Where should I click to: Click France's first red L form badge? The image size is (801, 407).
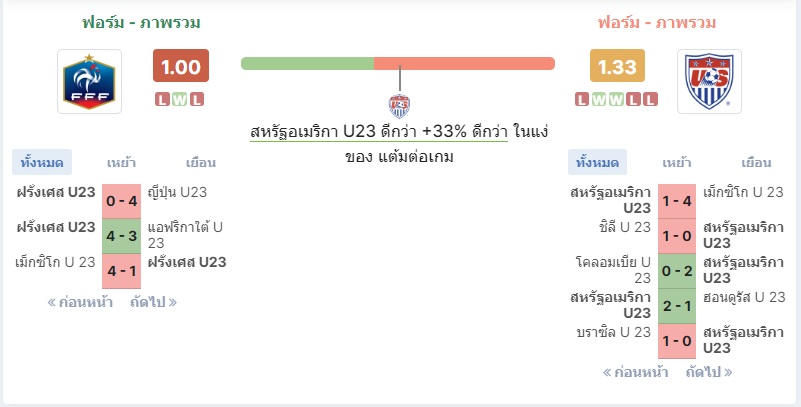pyautogui.click(x=162, y=99)
